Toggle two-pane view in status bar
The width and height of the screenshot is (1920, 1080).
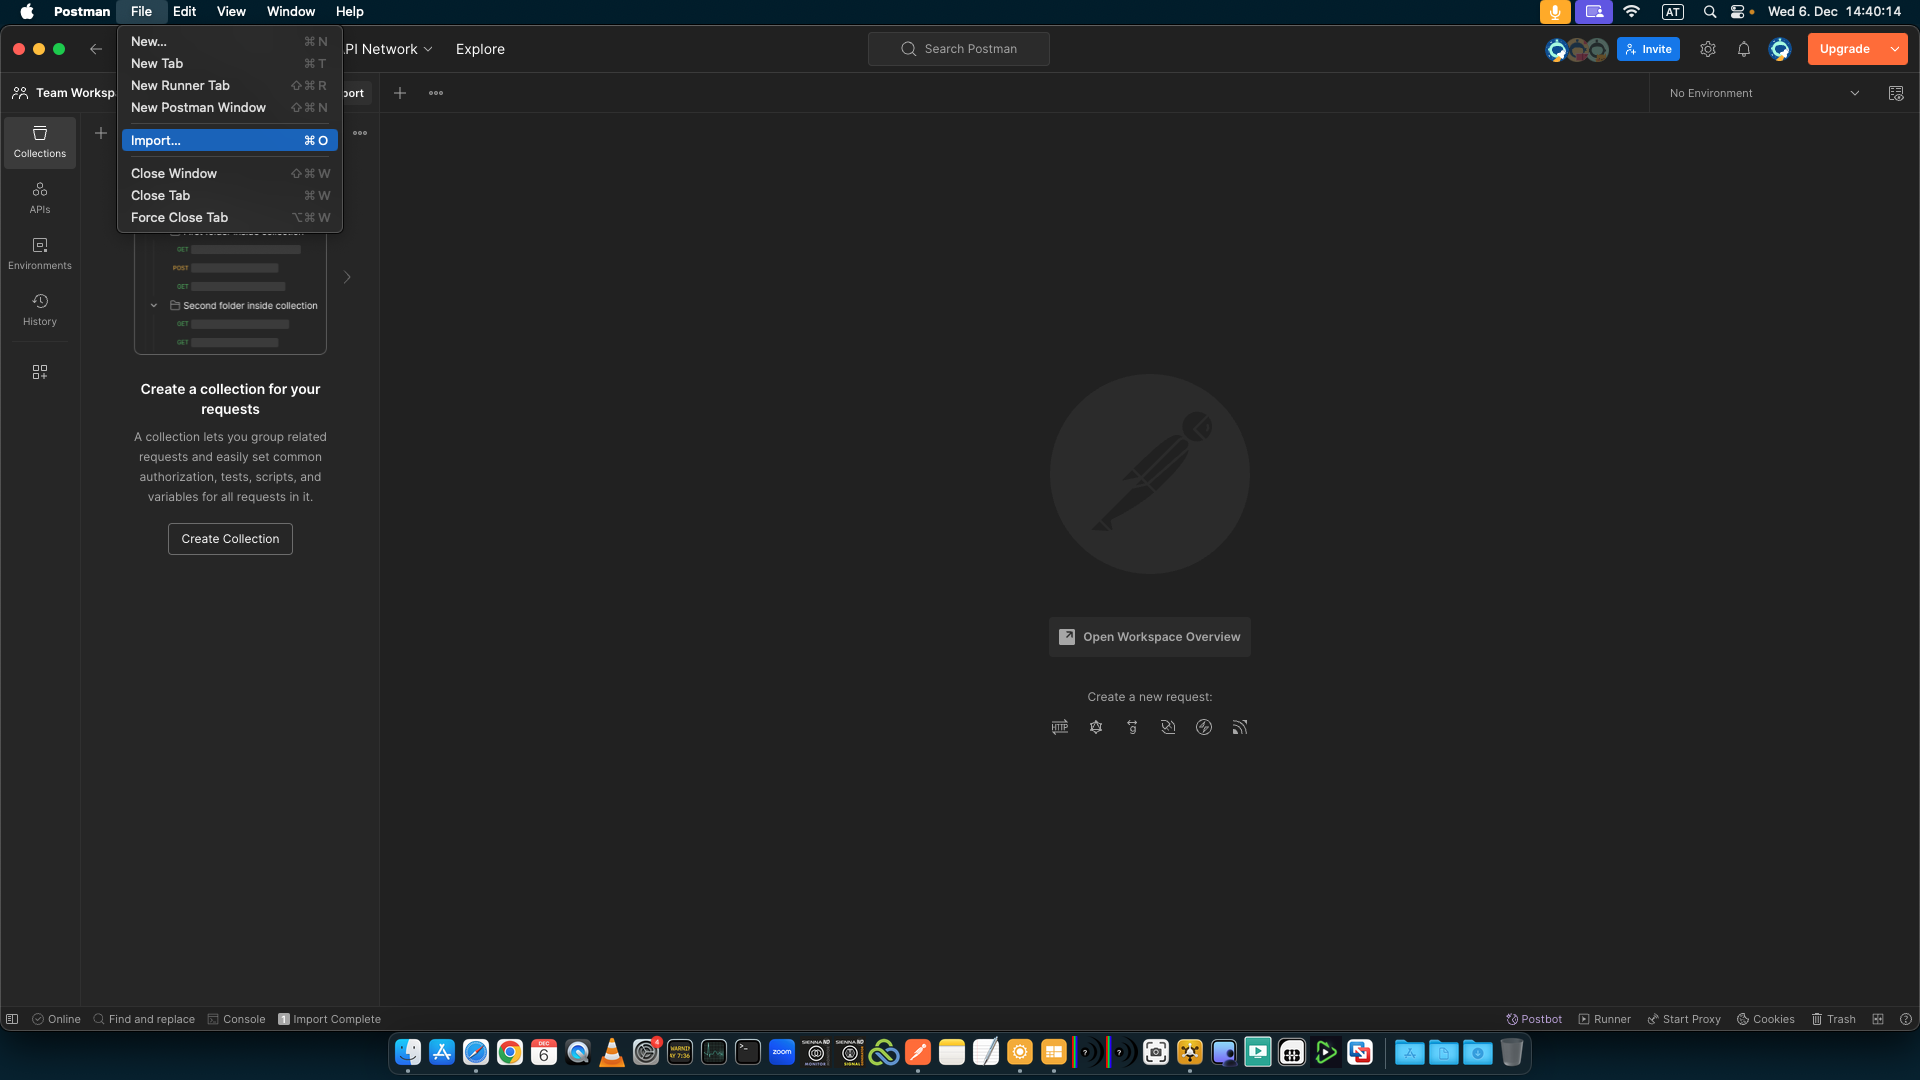click(x=1878, y=1019)
